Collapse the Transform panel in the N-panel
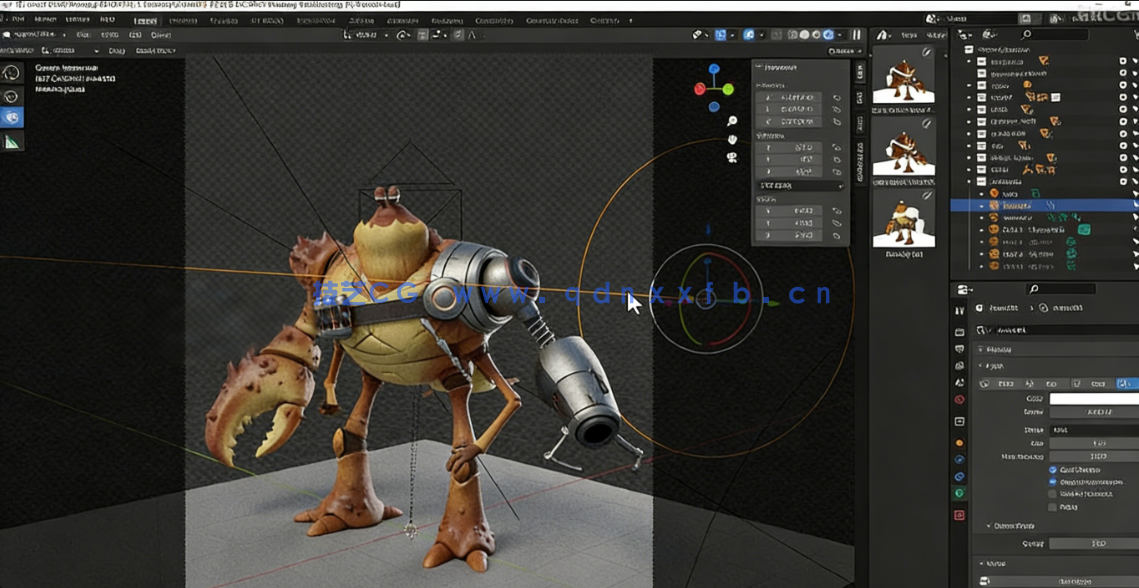Image resolution: width=1139 pixels, height=588 pixels. pos(762,67)
